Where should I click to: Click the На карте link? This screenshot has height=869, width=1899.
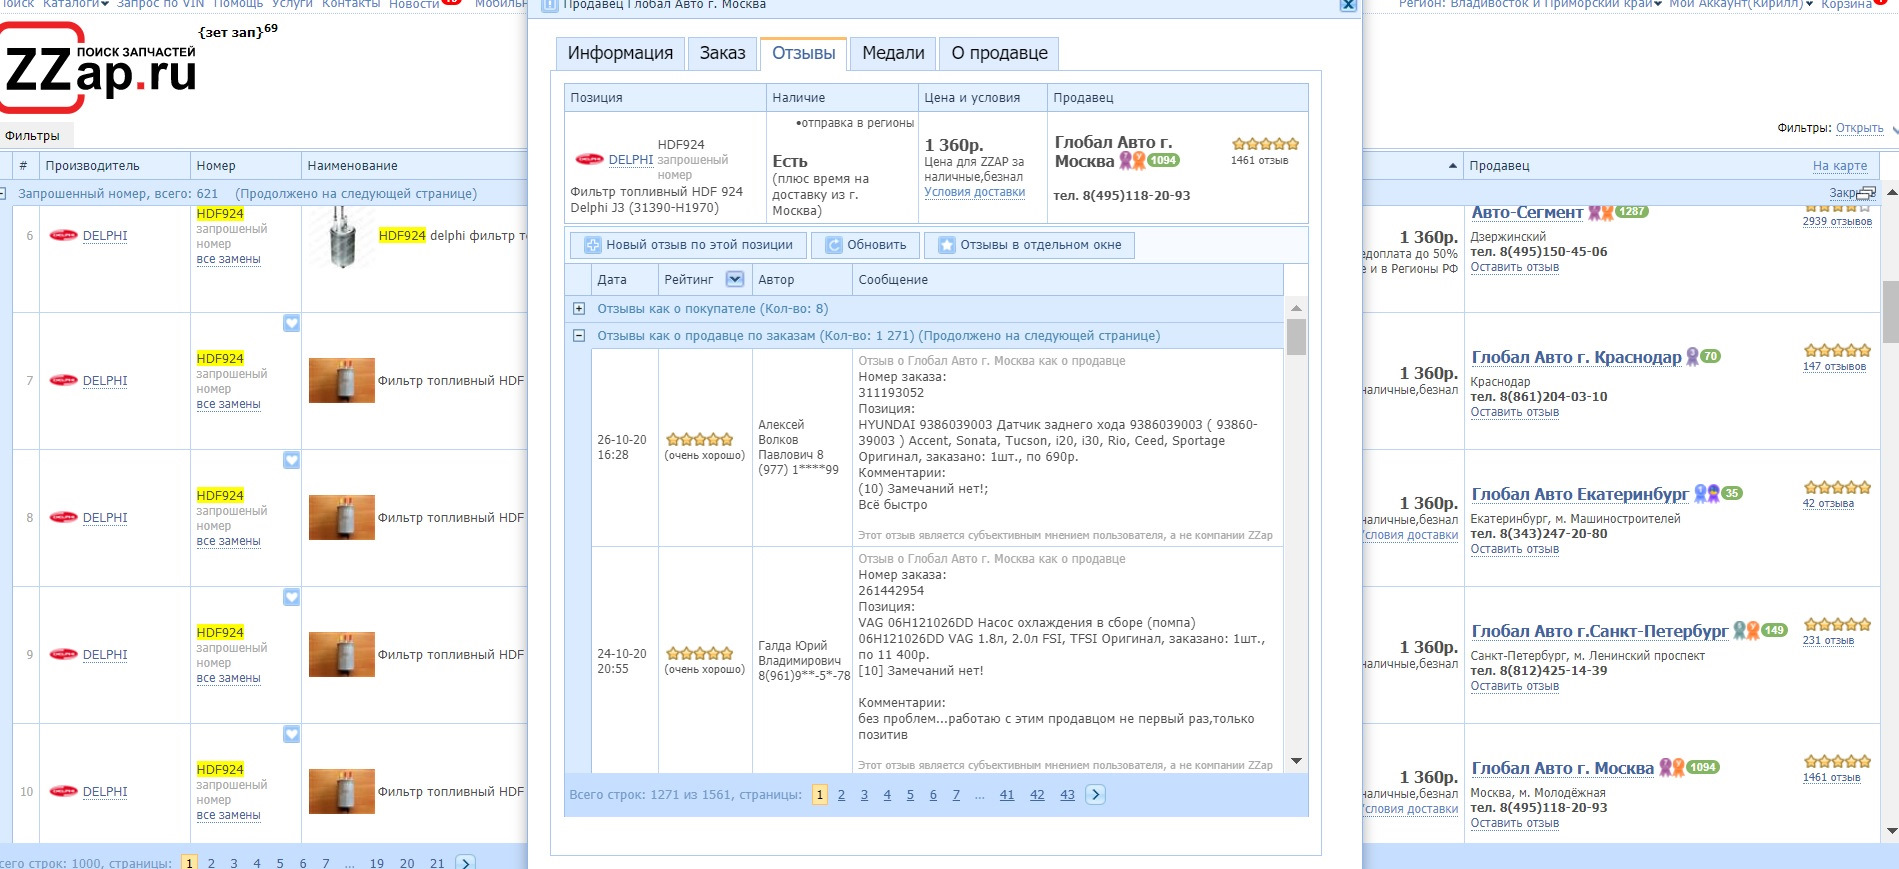pos(1840,166)
